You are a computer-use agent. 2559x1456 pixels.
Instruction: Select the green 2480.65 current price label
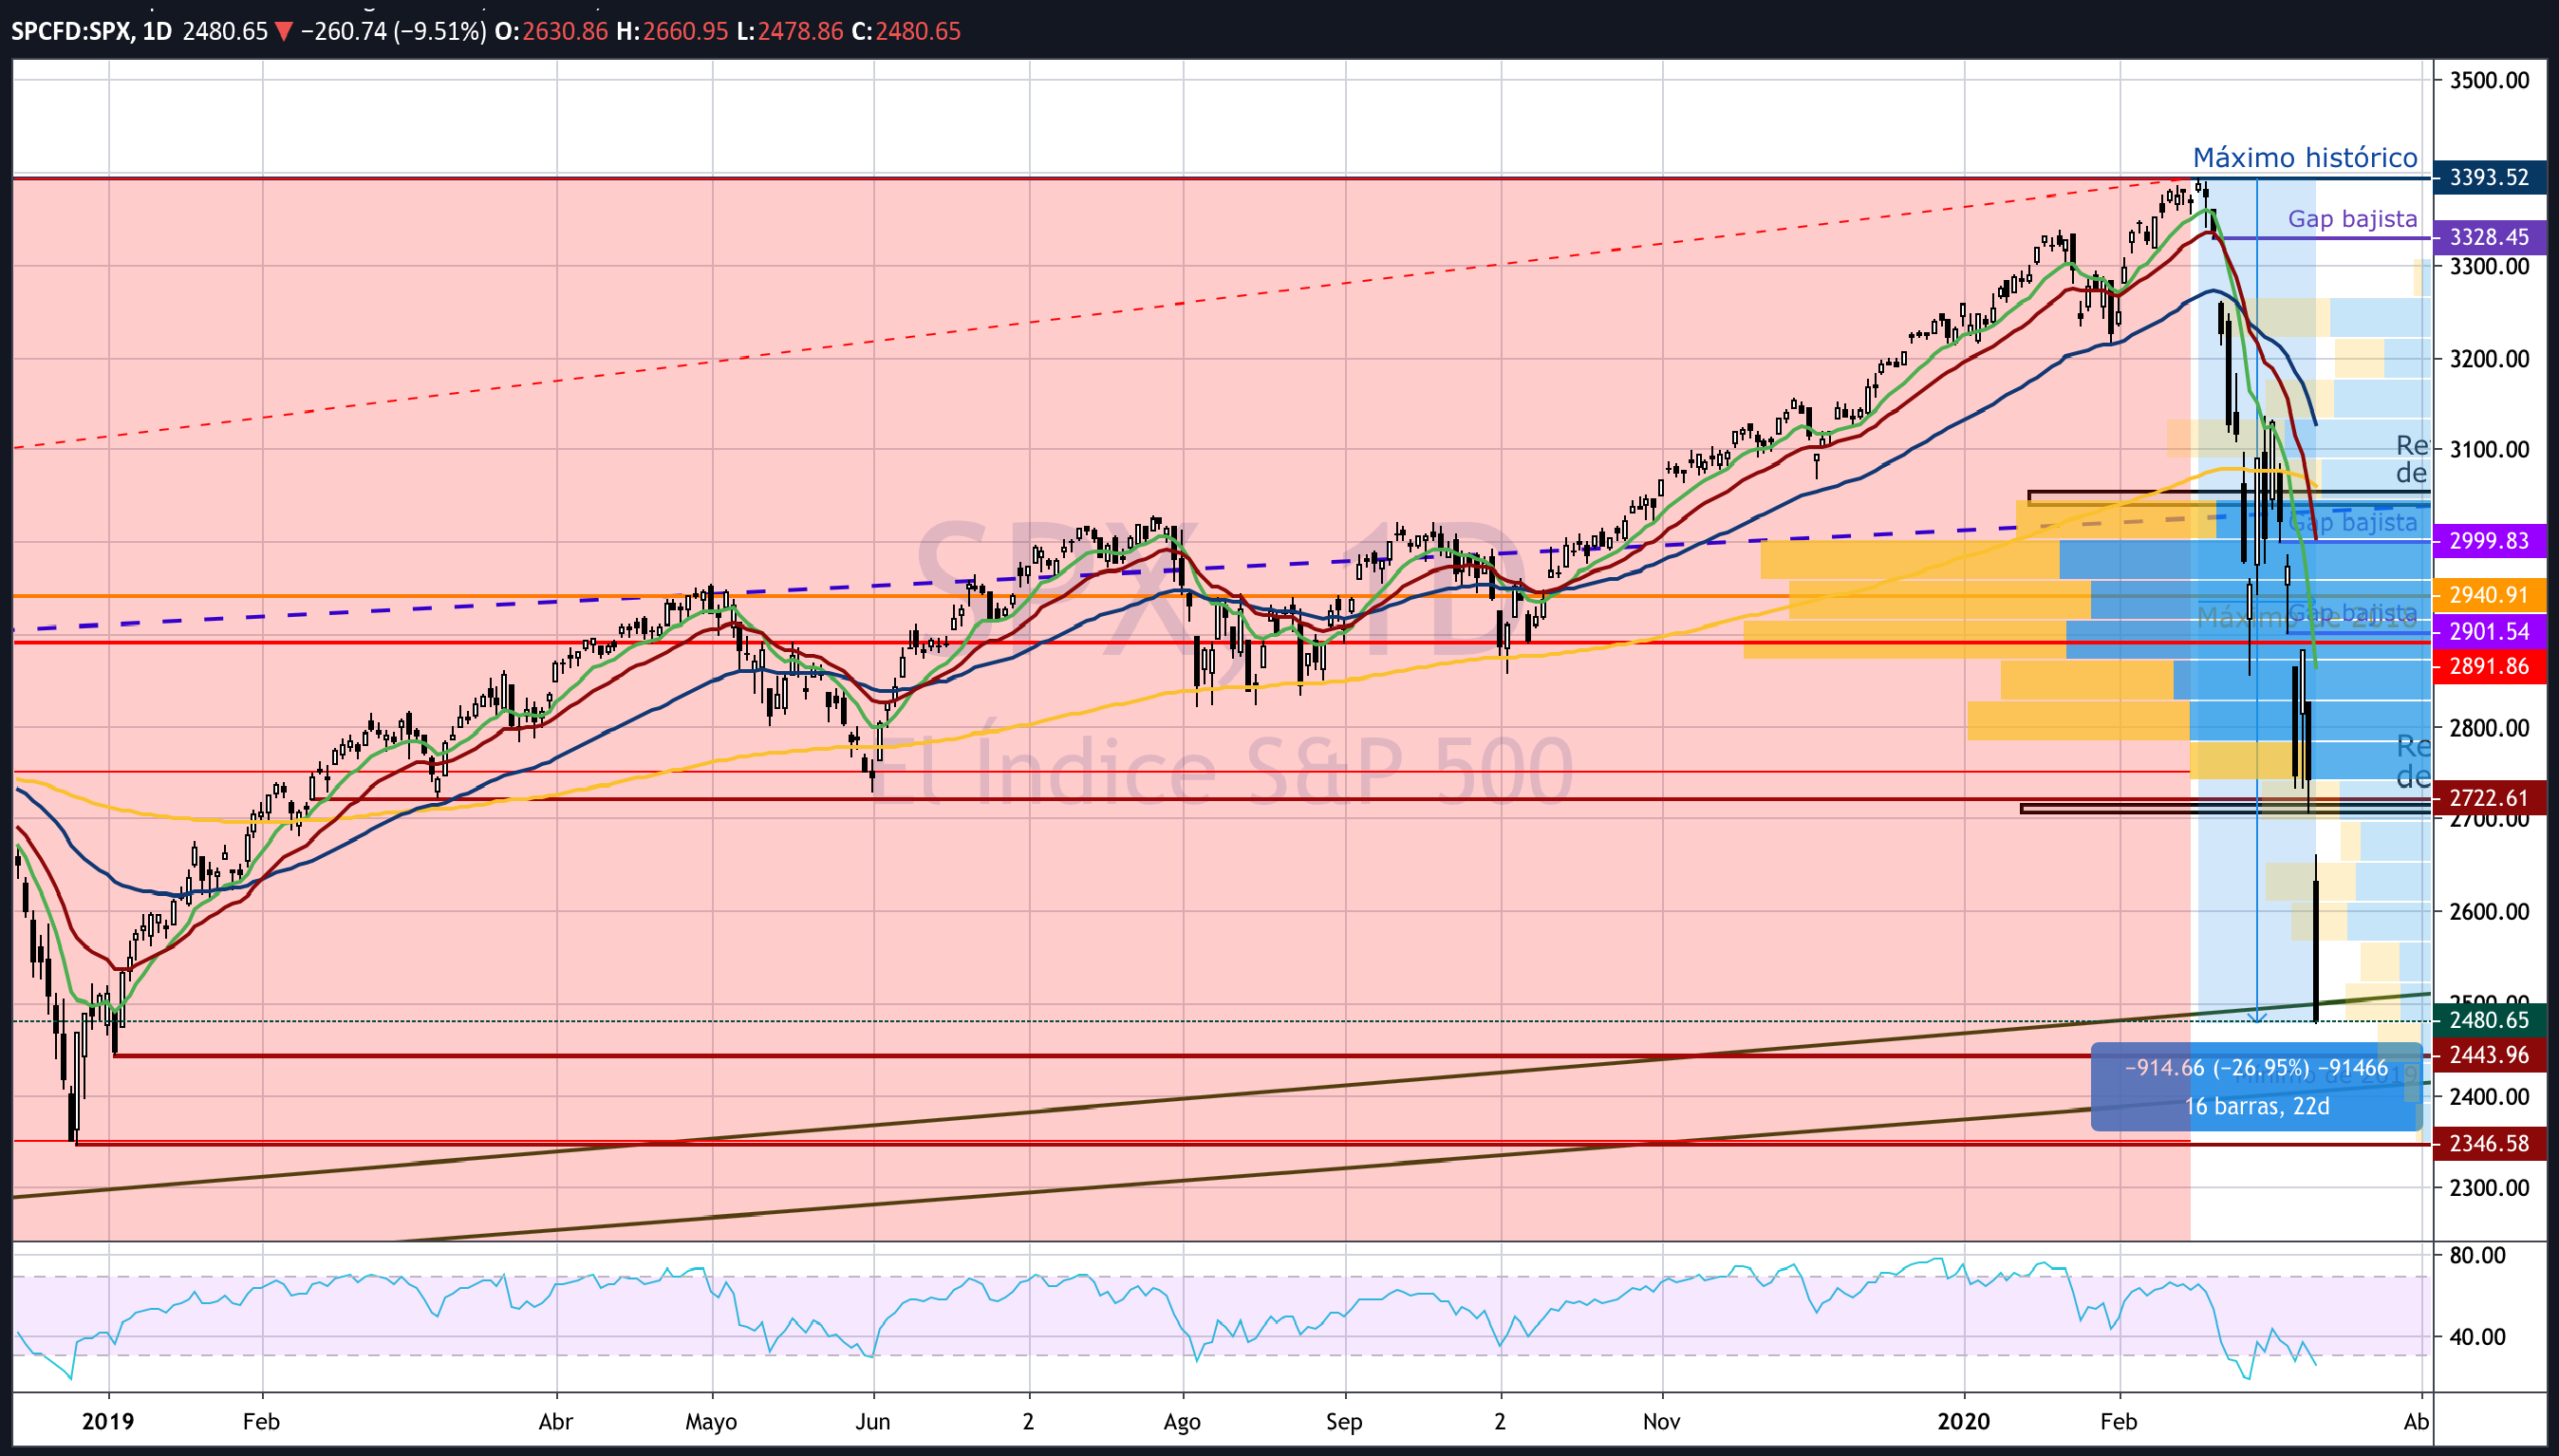pos(2489,1020)
